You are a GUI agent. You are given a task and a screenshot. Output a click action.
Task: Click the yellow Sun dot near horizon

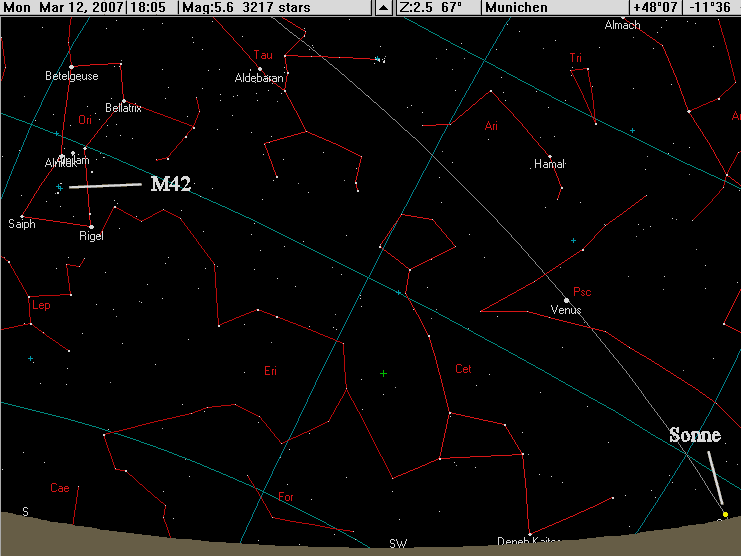coord(725,514)
